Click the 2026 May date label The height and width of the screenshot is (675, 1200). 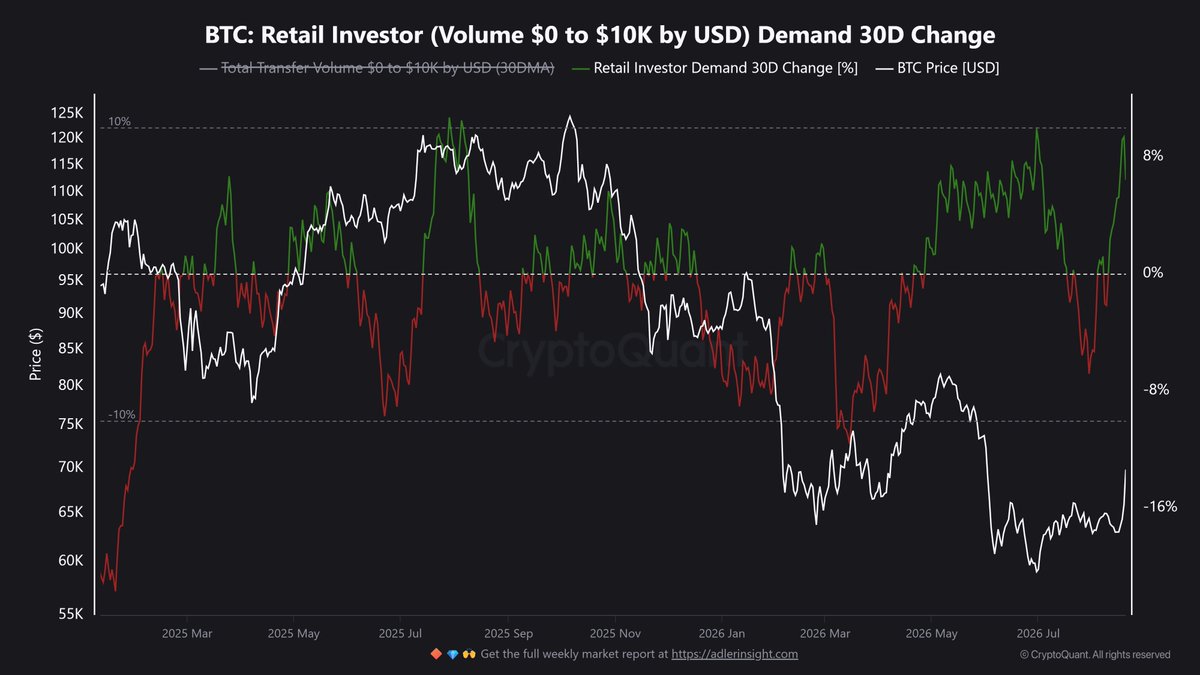click(x=931, y=633)
